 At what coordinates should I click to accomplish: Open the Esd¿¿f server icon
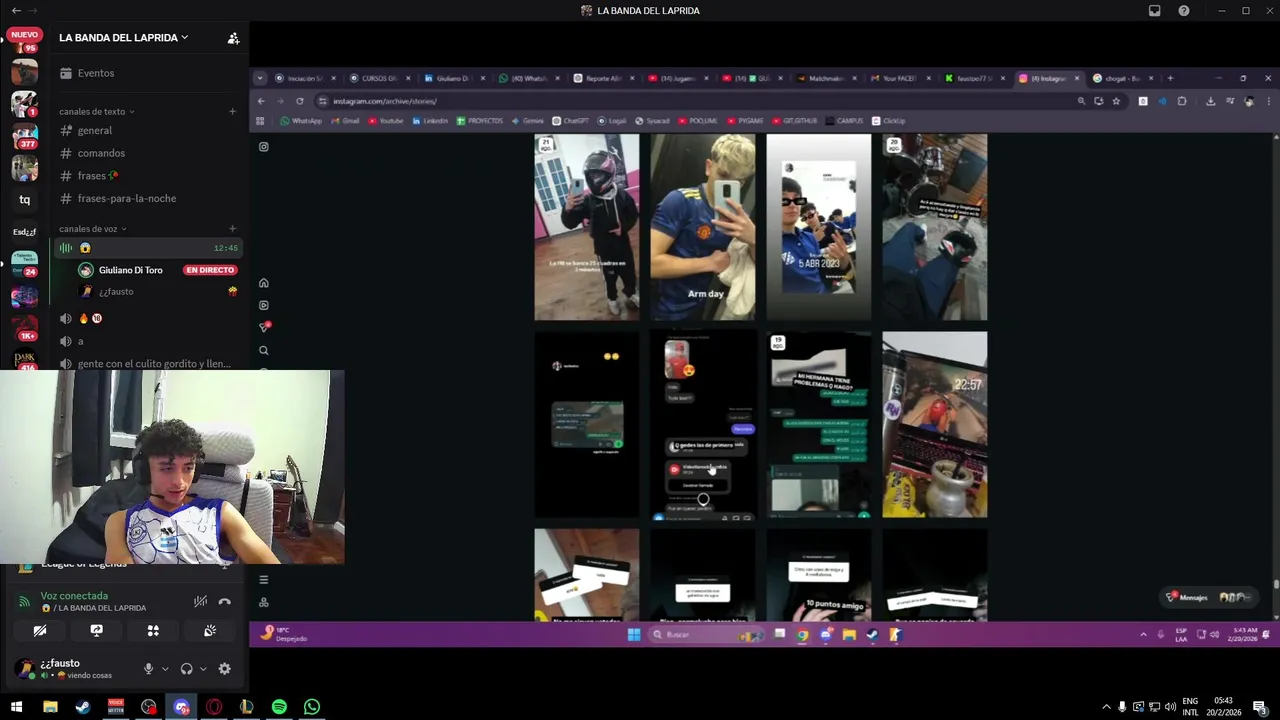coord(24,232)
